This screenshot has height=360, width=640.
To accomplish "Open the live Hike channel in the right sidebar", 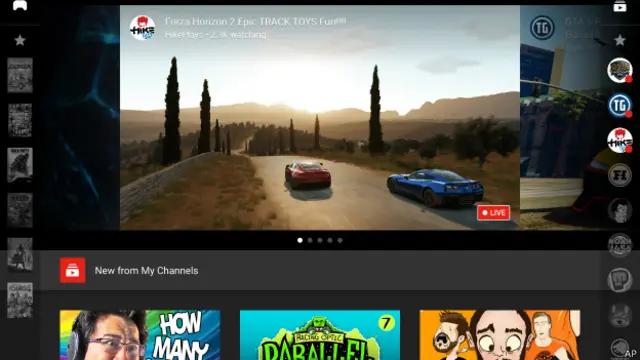I will pos(620,140).
